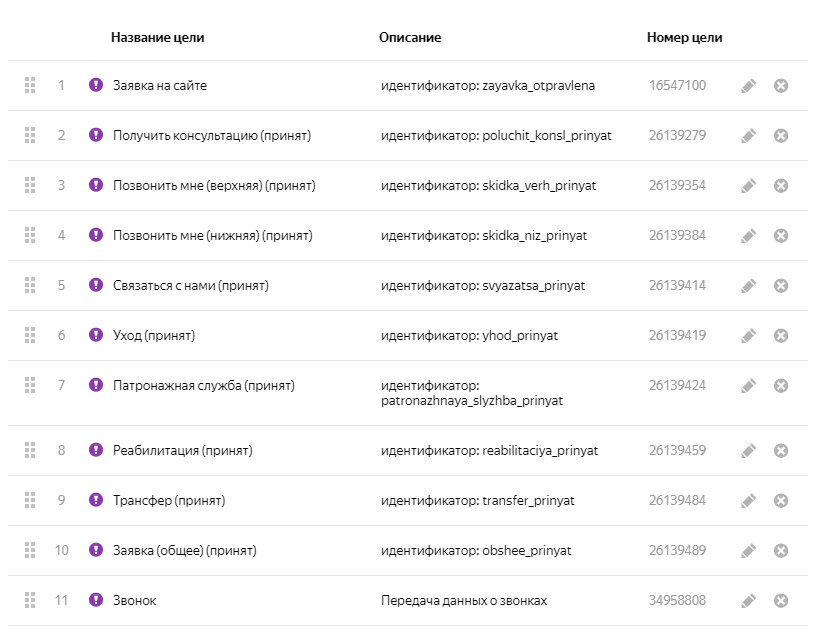
Task: Remove 'Патронажная служба (принят)' goal
Action: point(781,386)
